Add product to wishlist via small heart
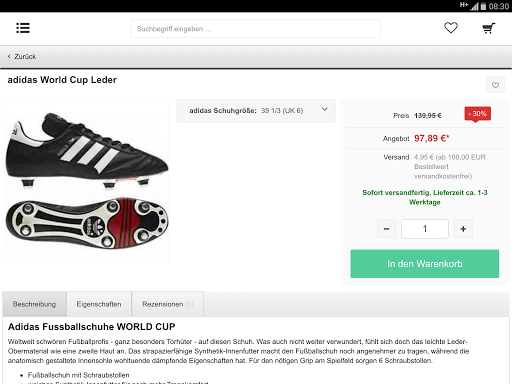The width and height of the screenshot is (512, 384). (x=495, y=85)
